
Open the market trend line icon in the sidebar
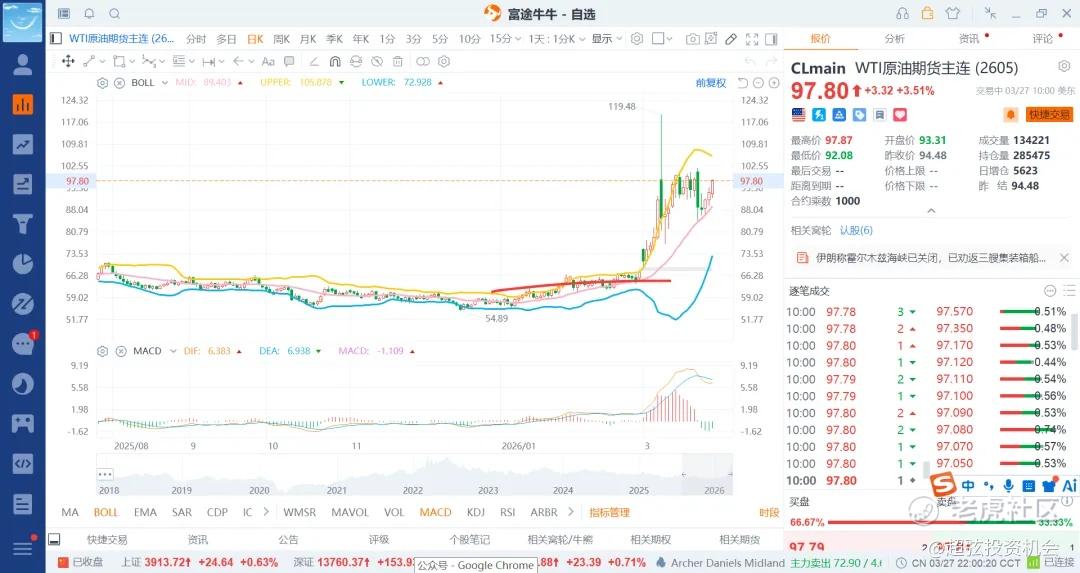click(x=23, y=145)
